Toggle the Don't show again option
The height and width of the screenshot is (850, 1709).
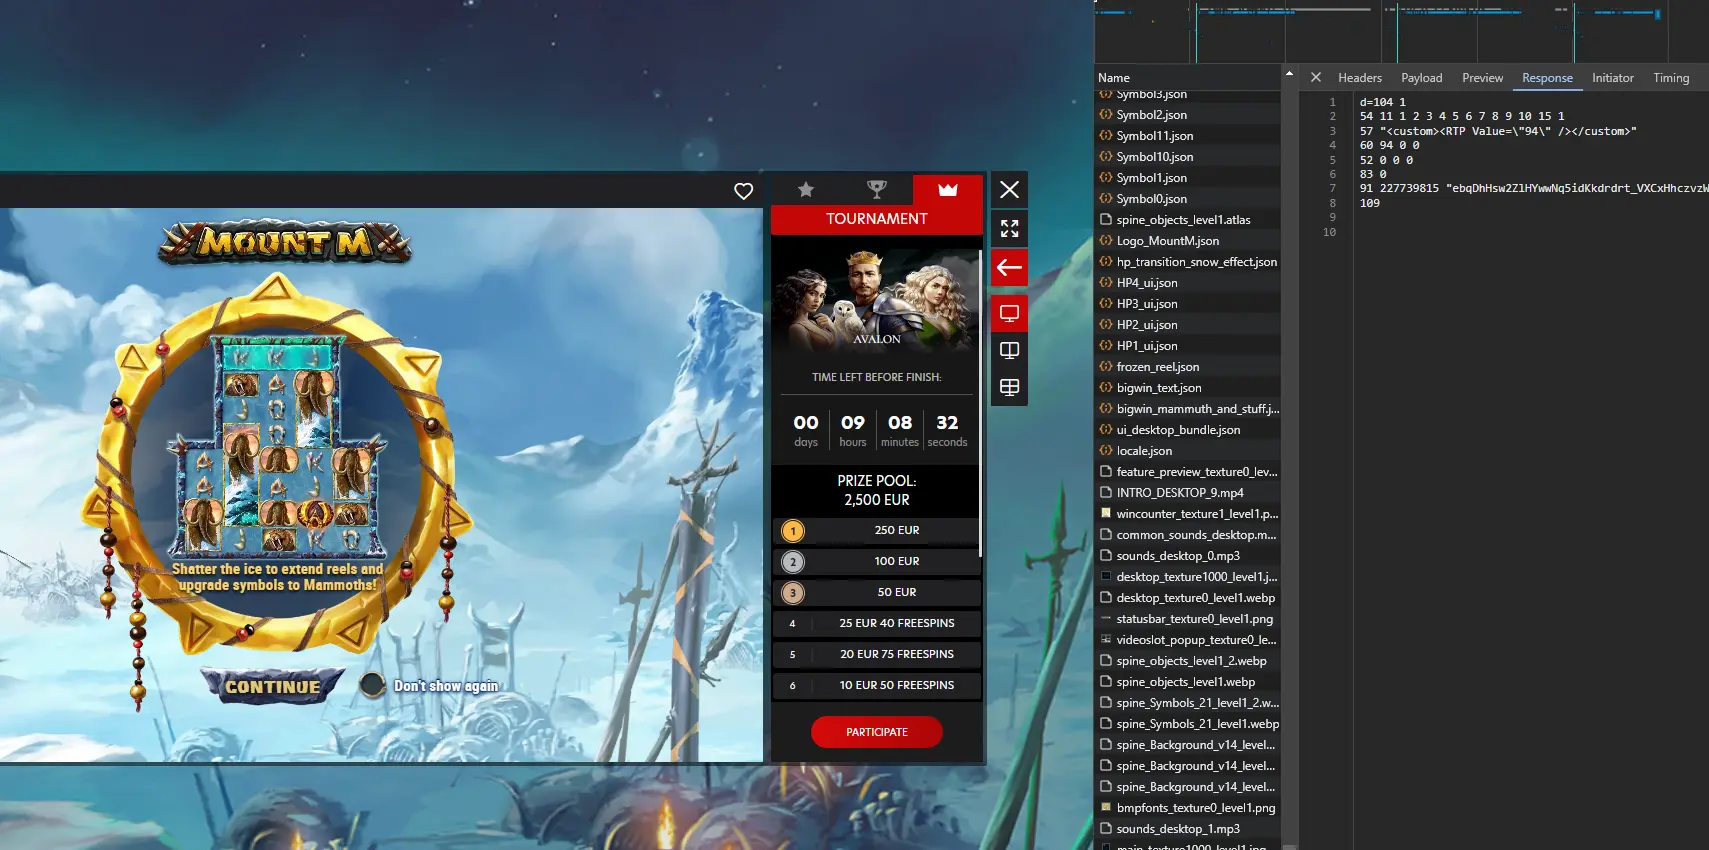click(x=373, y=685)
